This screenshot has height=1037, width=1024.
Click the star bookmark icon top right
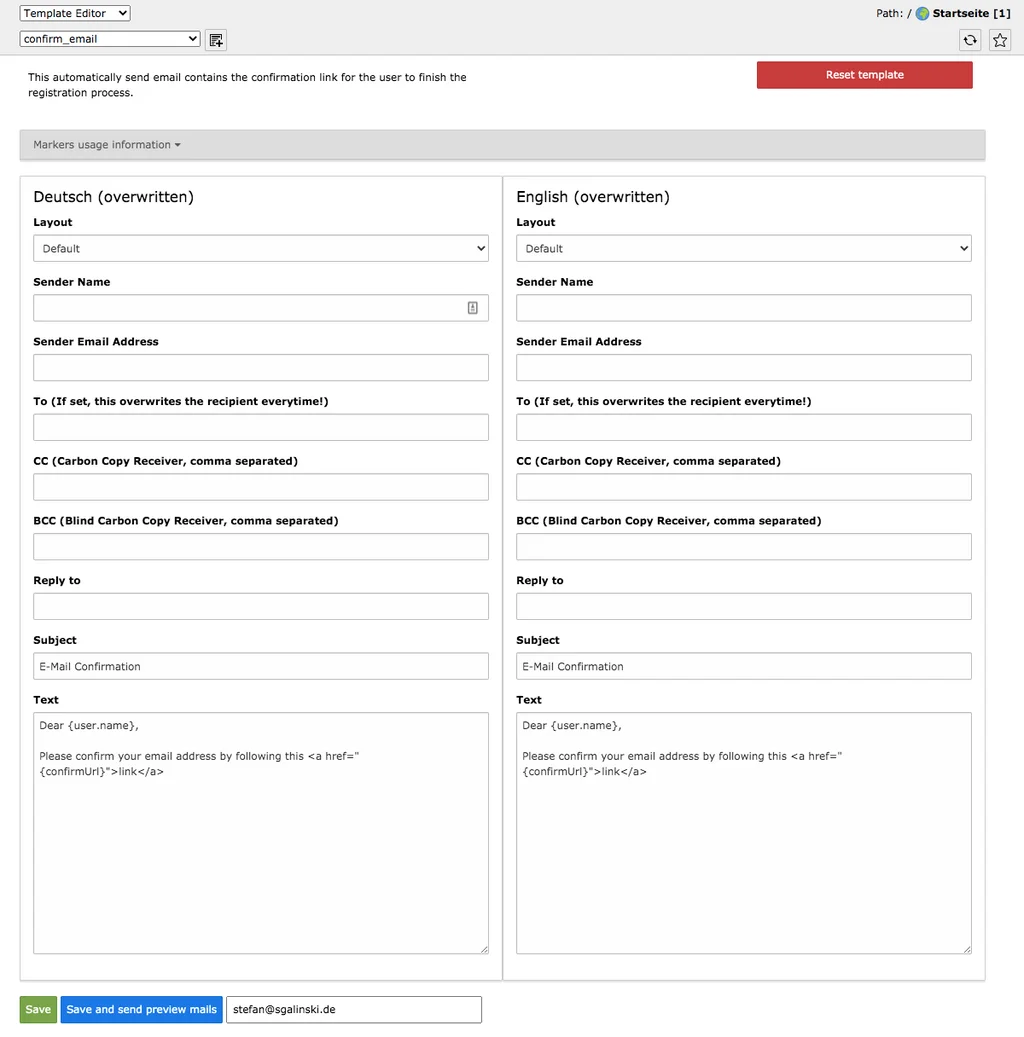[999, 40]
